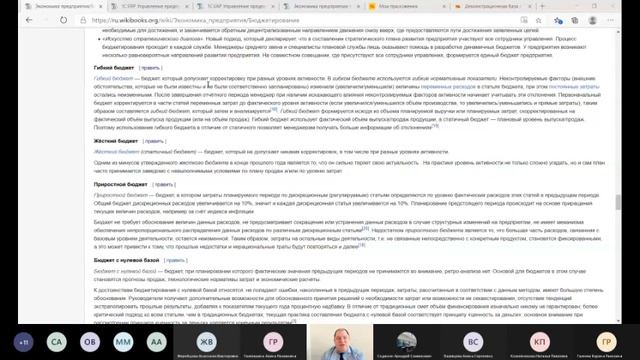Select participant tile КП
640x360 pixels.
(x=540, y=342)
